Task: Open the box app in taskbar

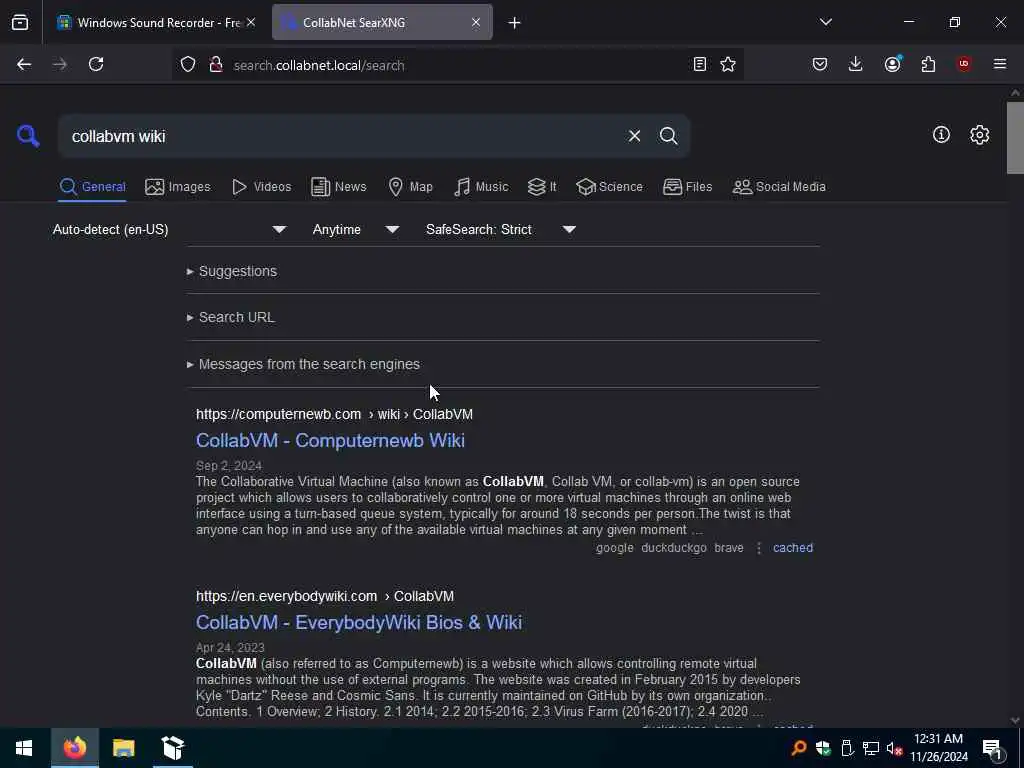Action: point(173,748)
